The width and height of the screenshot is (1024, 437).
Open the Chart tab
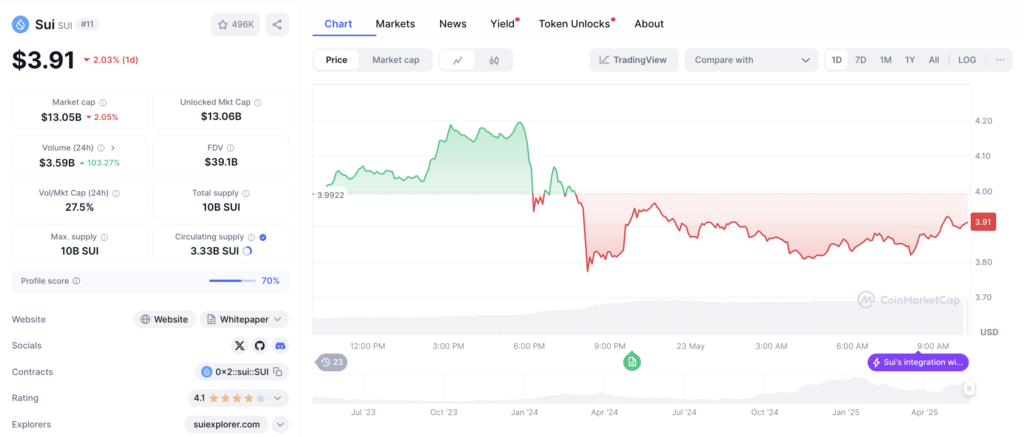[x=338, y=24]
